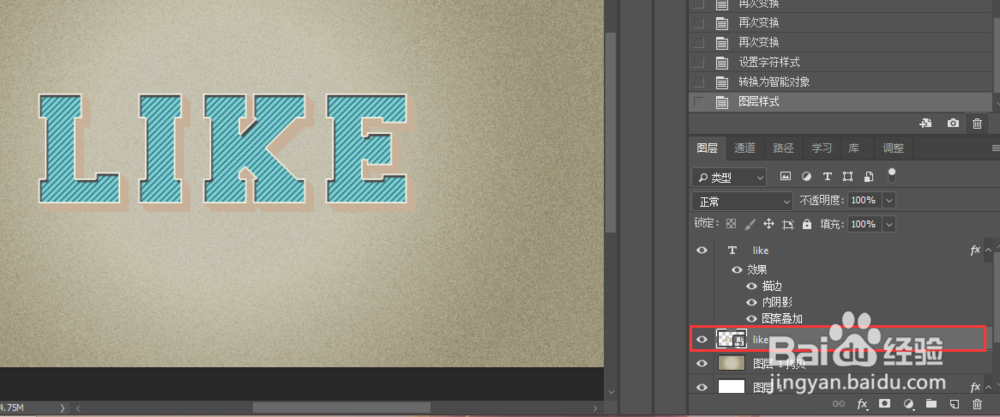The width and height of the screenshot is (1000, 417).
Task: Lock artboard nesting icon
Action: [x=788, y=224]
